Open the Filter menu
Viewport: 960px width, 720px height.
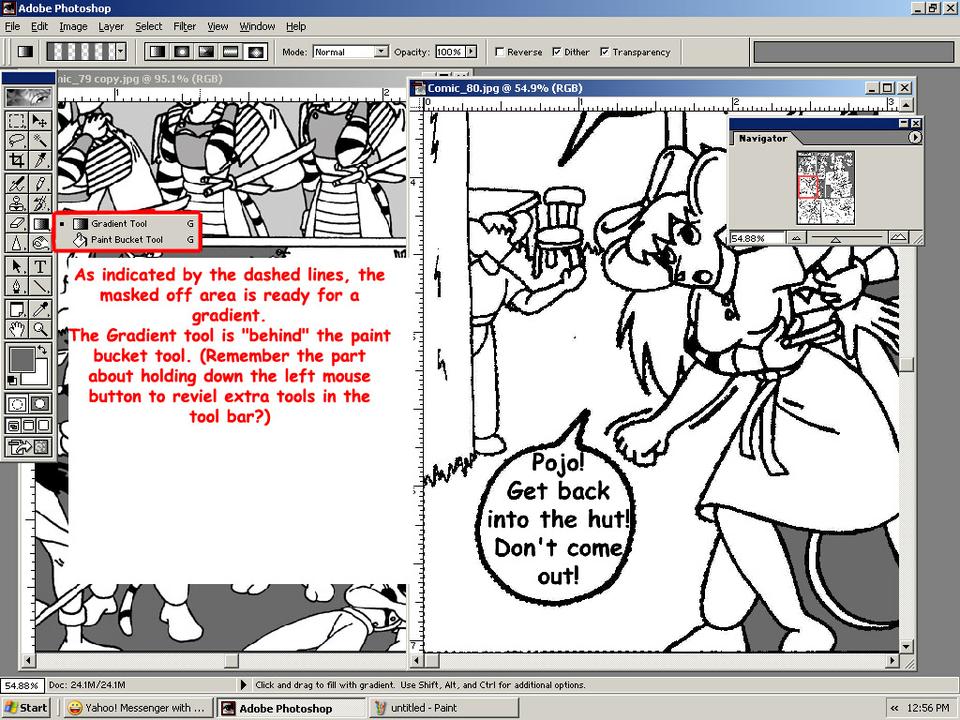pos(184,26)
